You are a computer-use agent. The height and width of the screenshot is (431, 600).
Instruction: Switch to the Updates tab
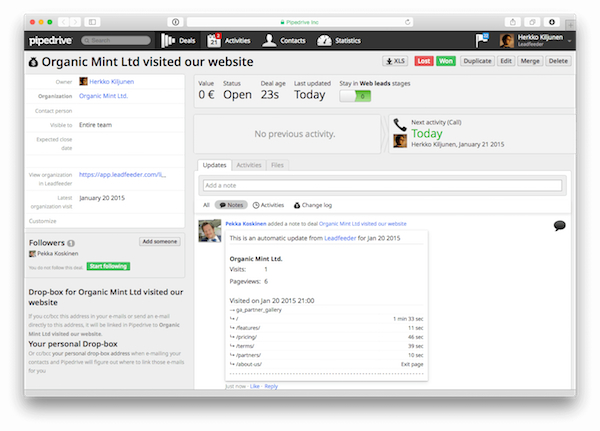point(214,165)
